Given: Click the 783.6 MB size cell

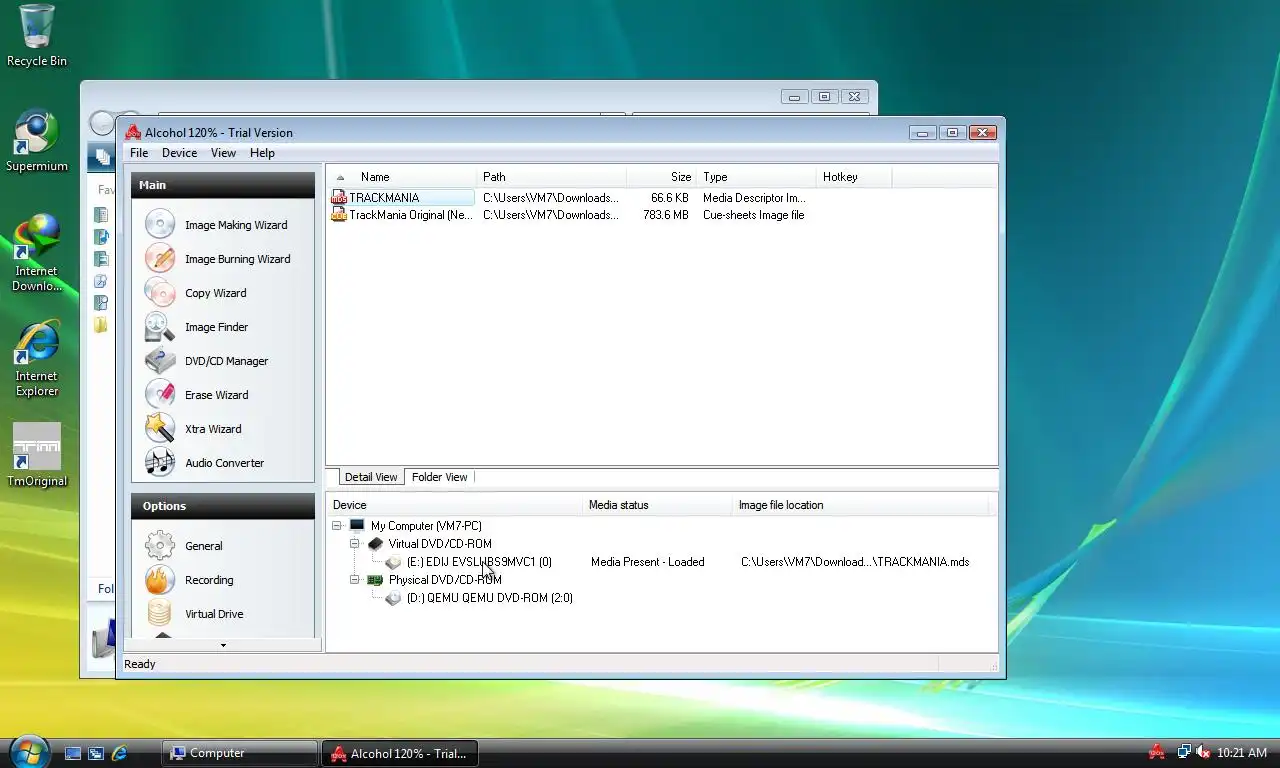Looking at the screenshot, I should tap(666, 215).
